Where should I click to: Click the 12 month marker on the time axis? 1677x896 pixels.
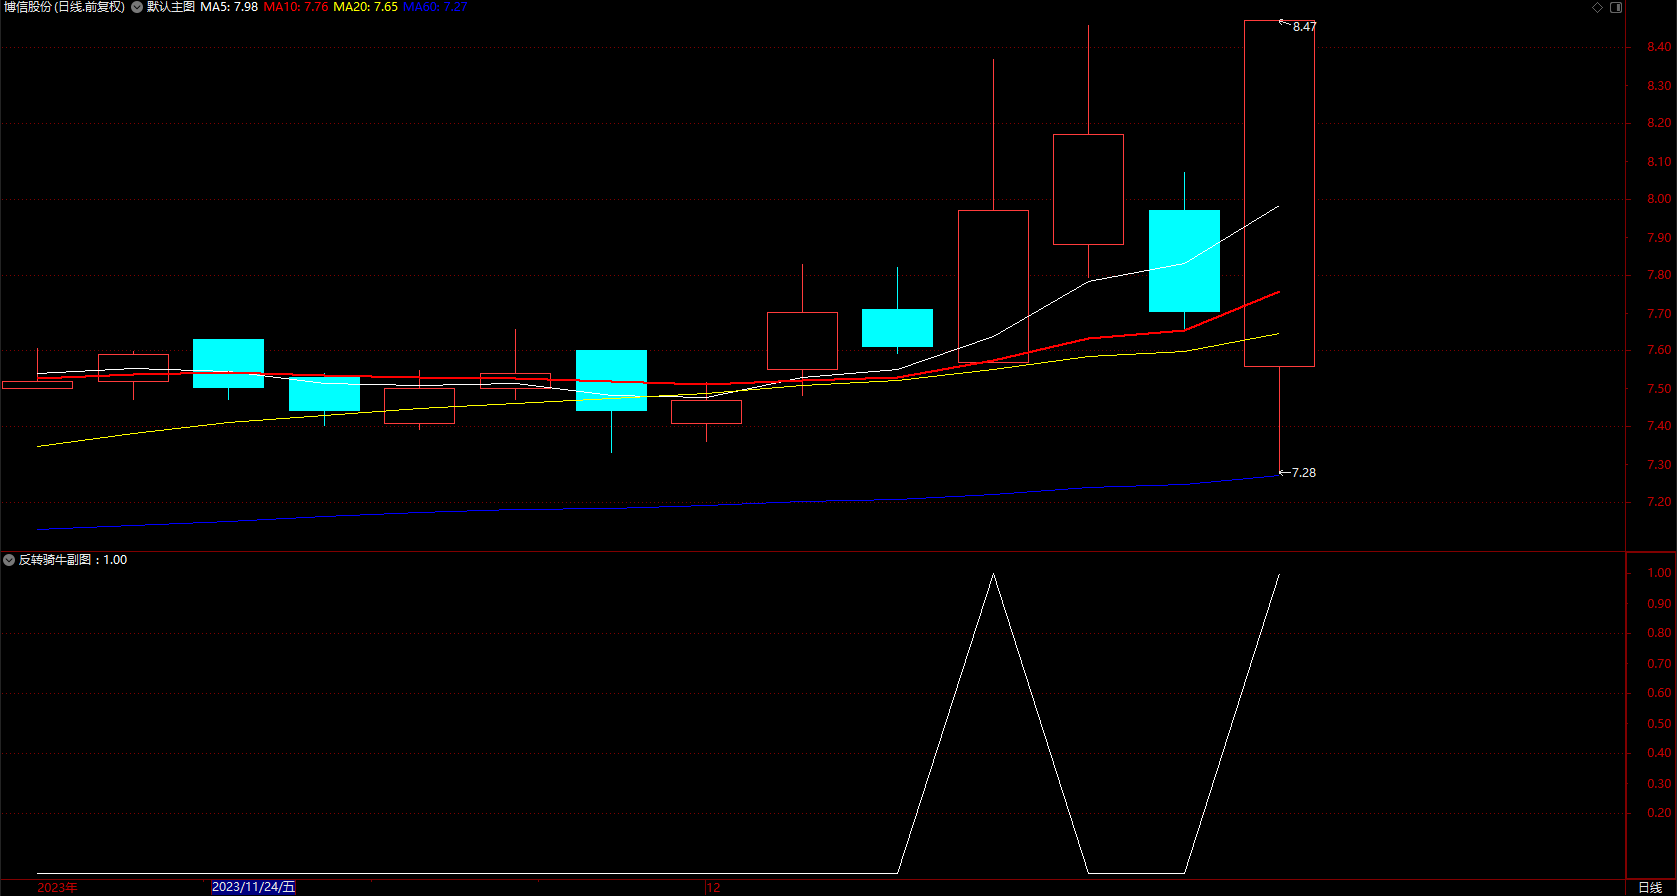[713, 887]
